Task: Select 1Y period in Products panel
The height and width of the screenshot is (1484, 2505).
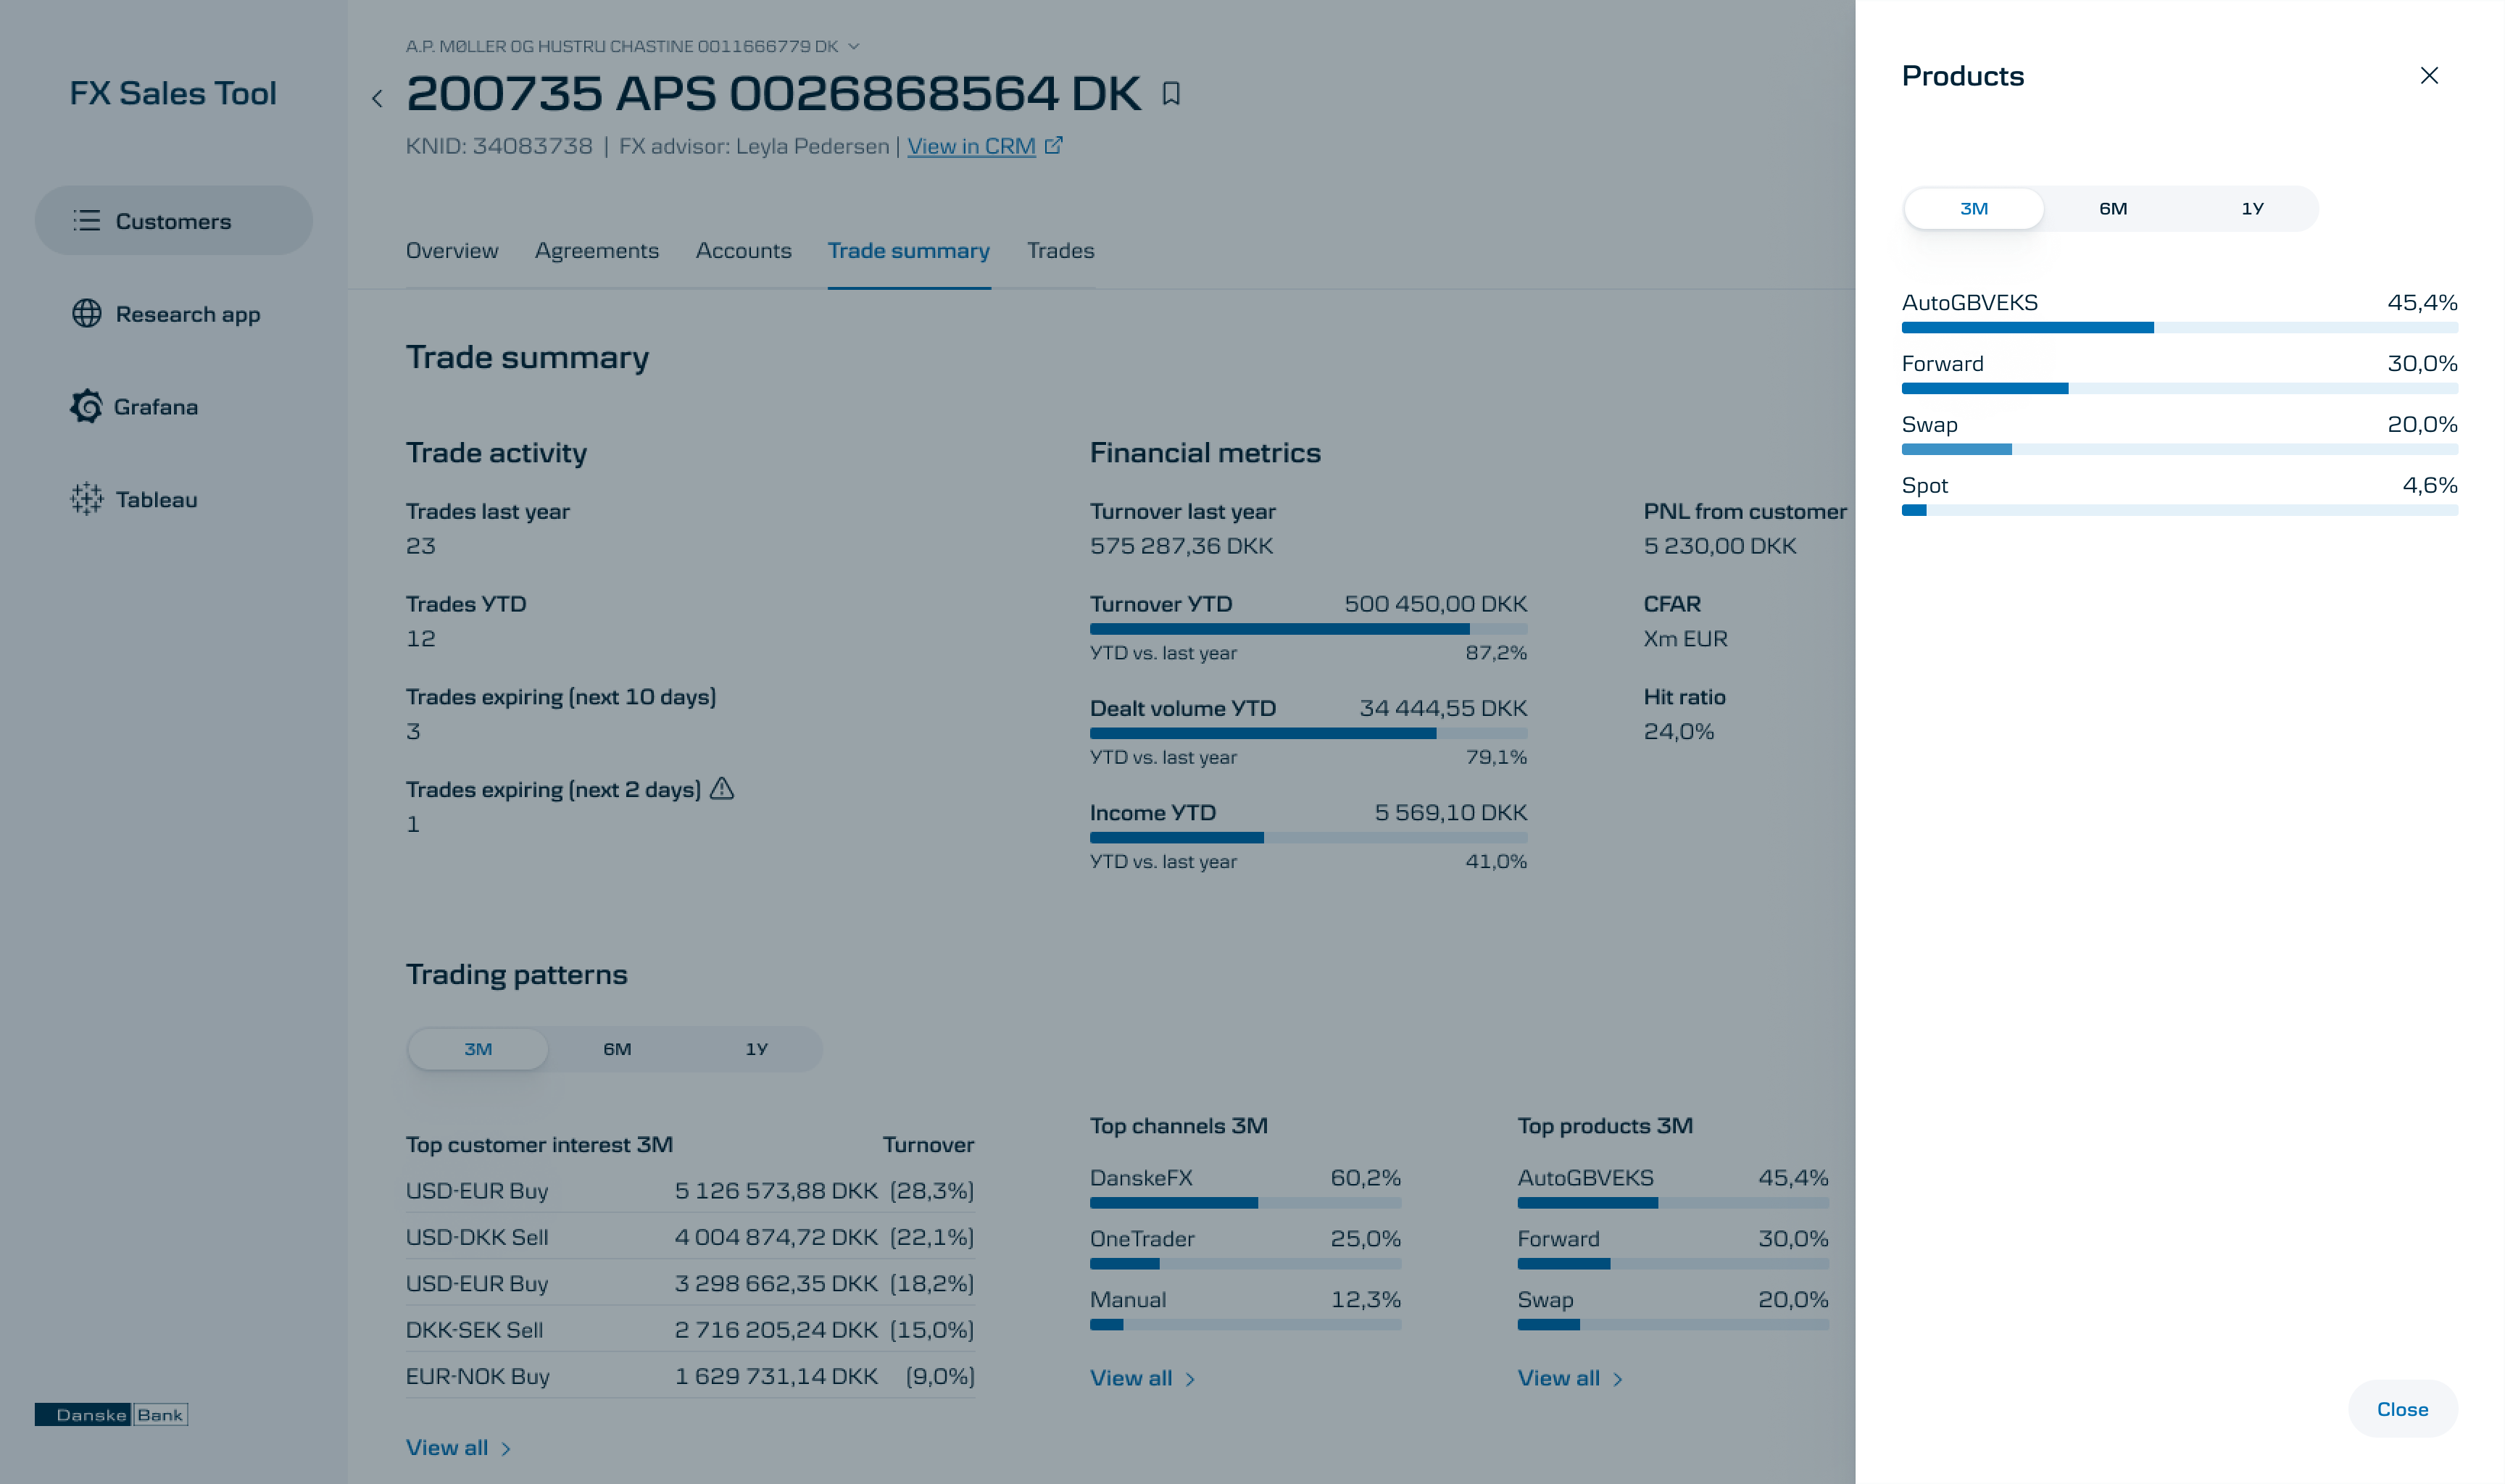Action: pyautogui.click(x=2251, y=209)
